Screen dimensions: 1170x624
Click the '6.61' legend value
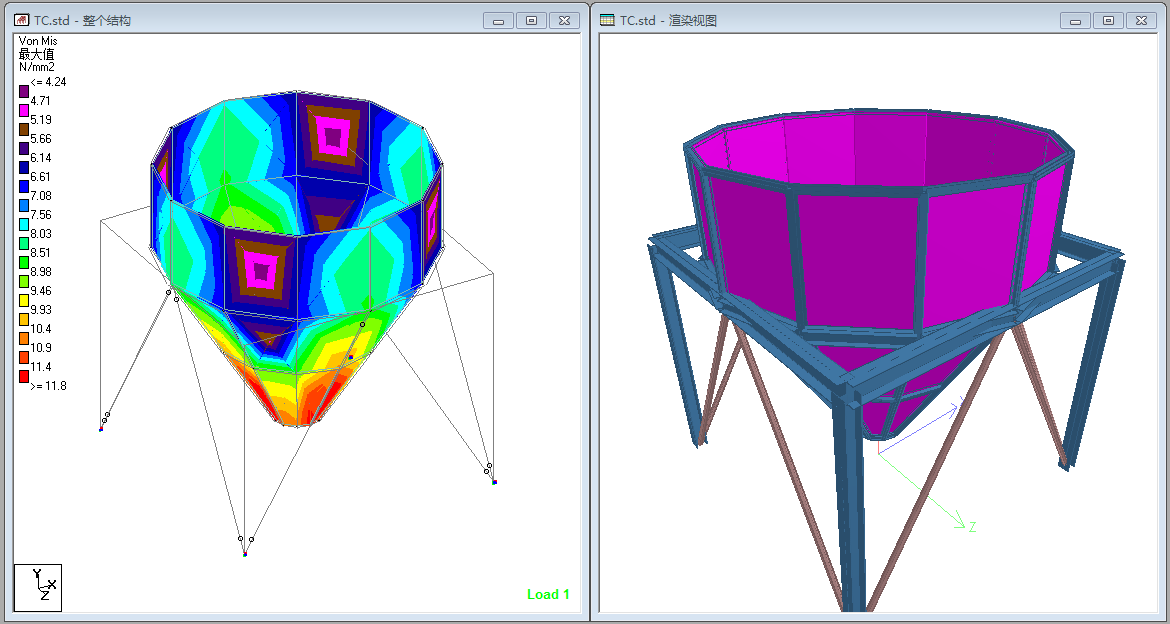[40, 177]
